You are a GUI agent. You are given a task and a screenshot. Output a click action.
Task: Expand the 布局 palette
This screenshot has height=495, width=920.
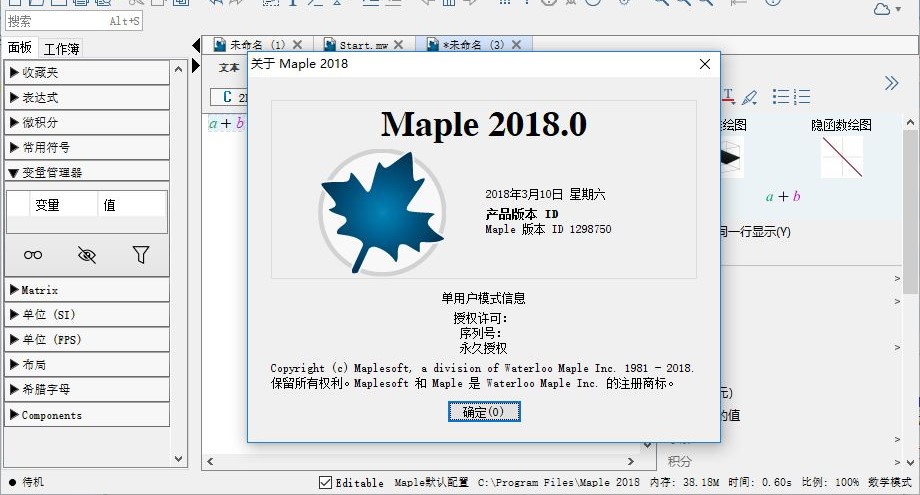tap(87, 364)
